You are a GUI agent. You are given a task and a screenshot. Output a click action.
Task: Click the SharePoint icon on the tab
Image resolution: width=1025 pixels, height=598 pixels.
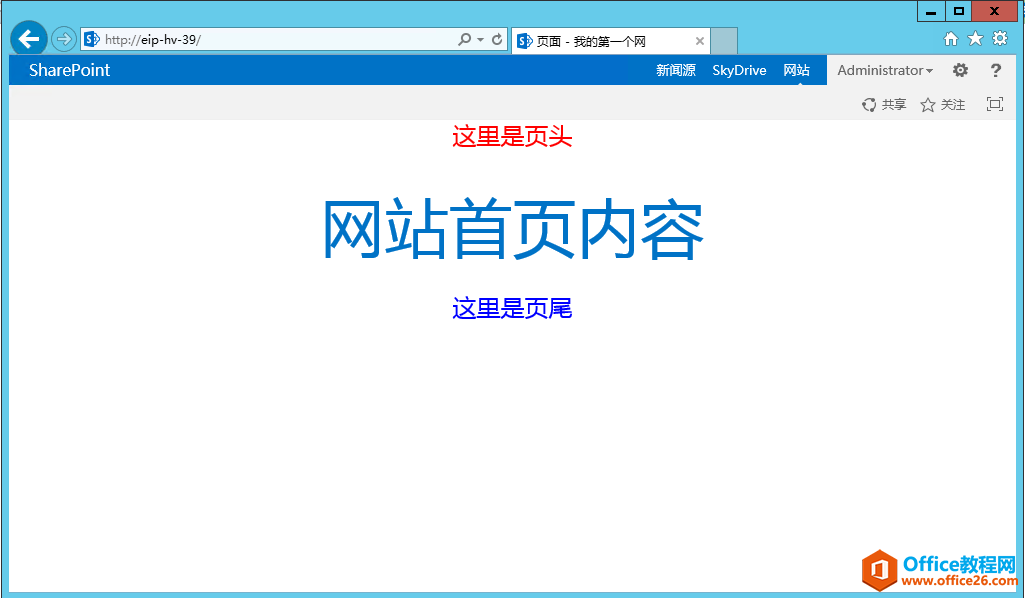click(x=525, y=41)
